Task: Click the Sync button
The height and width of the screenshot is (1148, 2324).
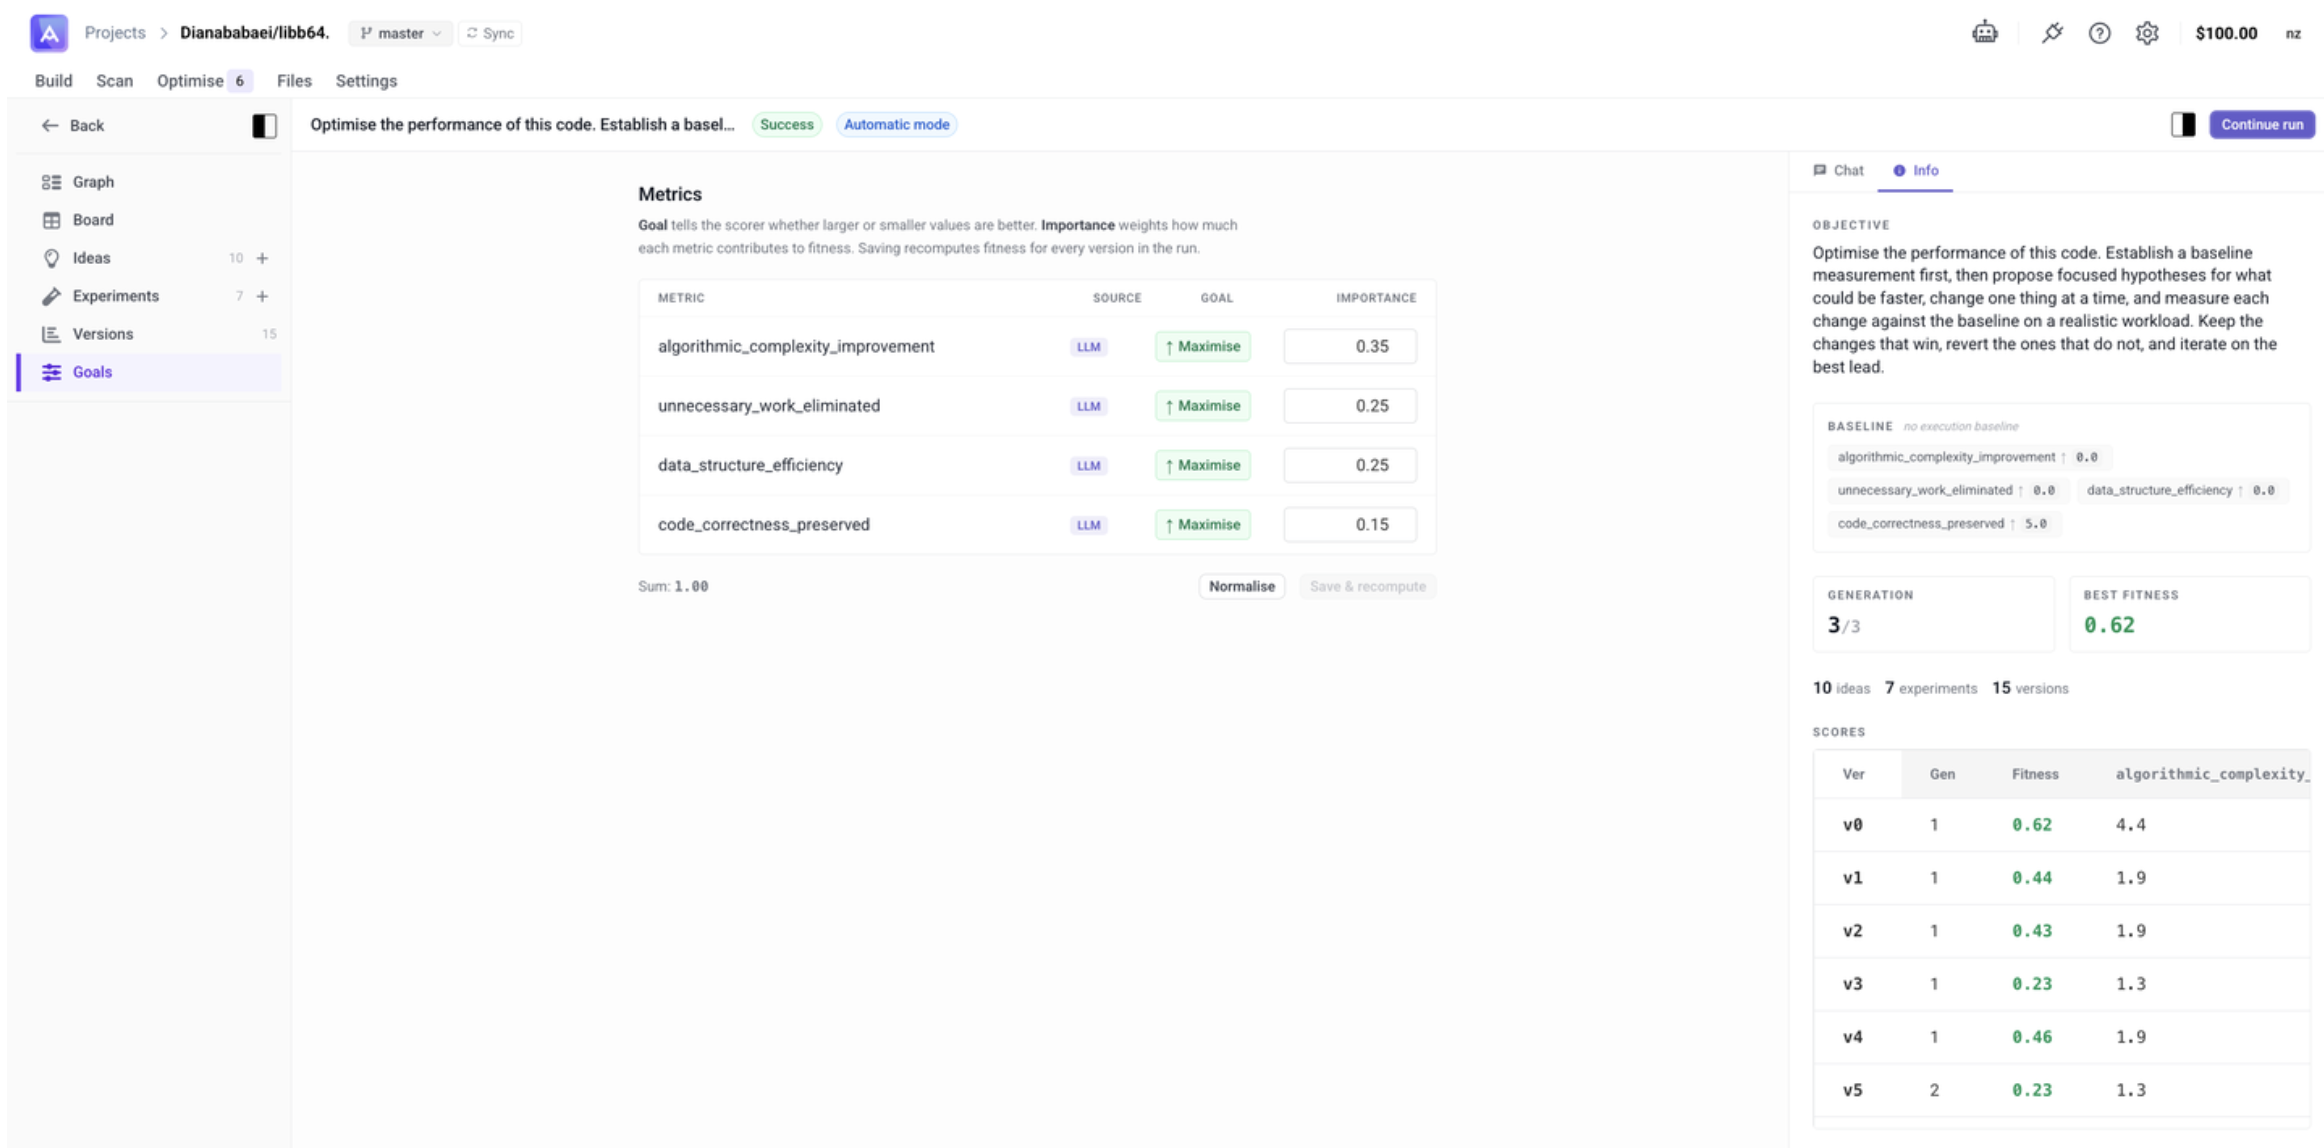Action: point(490,33)
